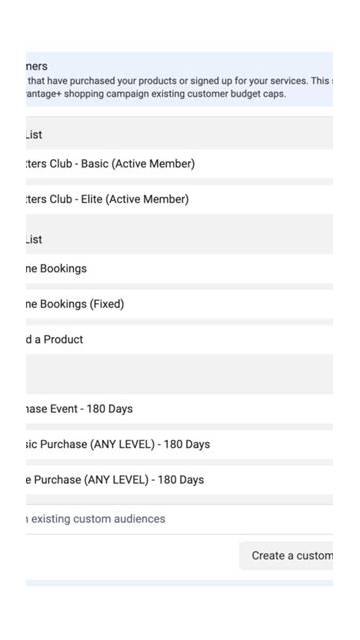
Task: Click the Advantage+ shopping campaign budget caps text
Action: pos(156,94)
